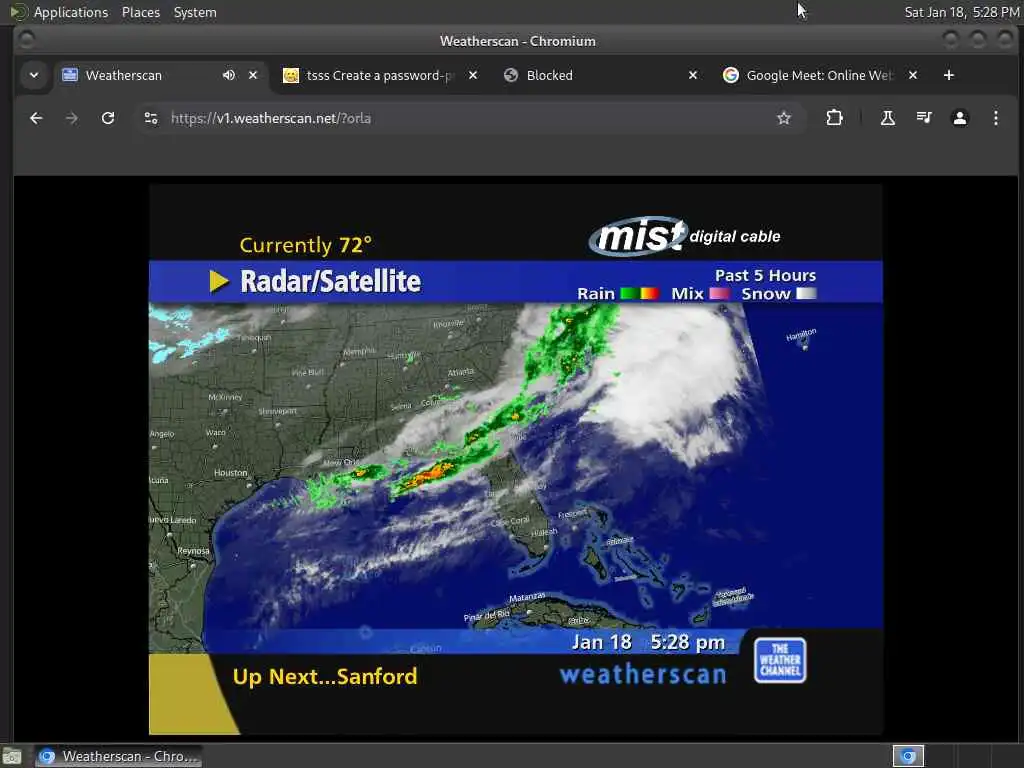
Task: Click the yellow Radar/Satellite arrow icon
Action: tap(219, 281)
